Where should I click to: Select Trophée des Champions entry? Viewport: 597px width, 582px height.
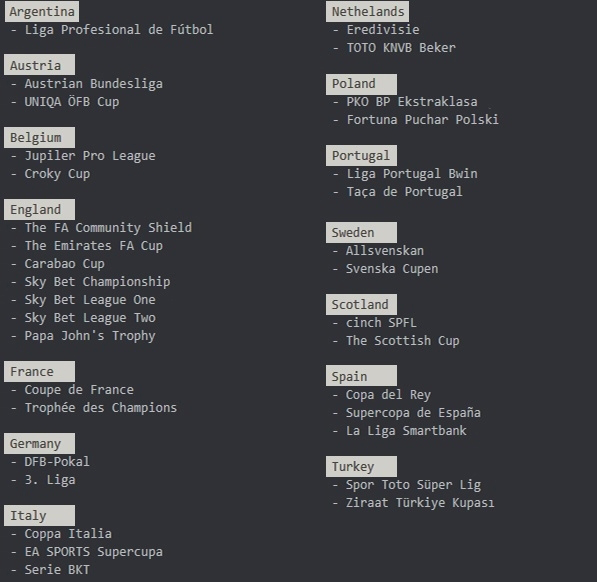coord(101,408)
